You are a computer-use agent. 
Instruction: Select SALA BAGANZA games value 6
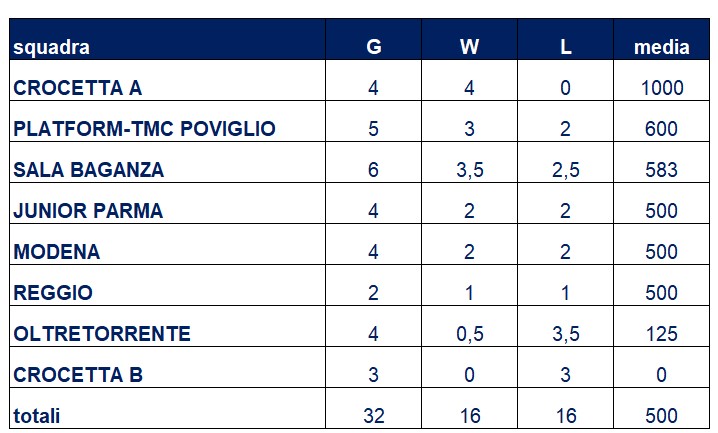click(x=374, y=170)
